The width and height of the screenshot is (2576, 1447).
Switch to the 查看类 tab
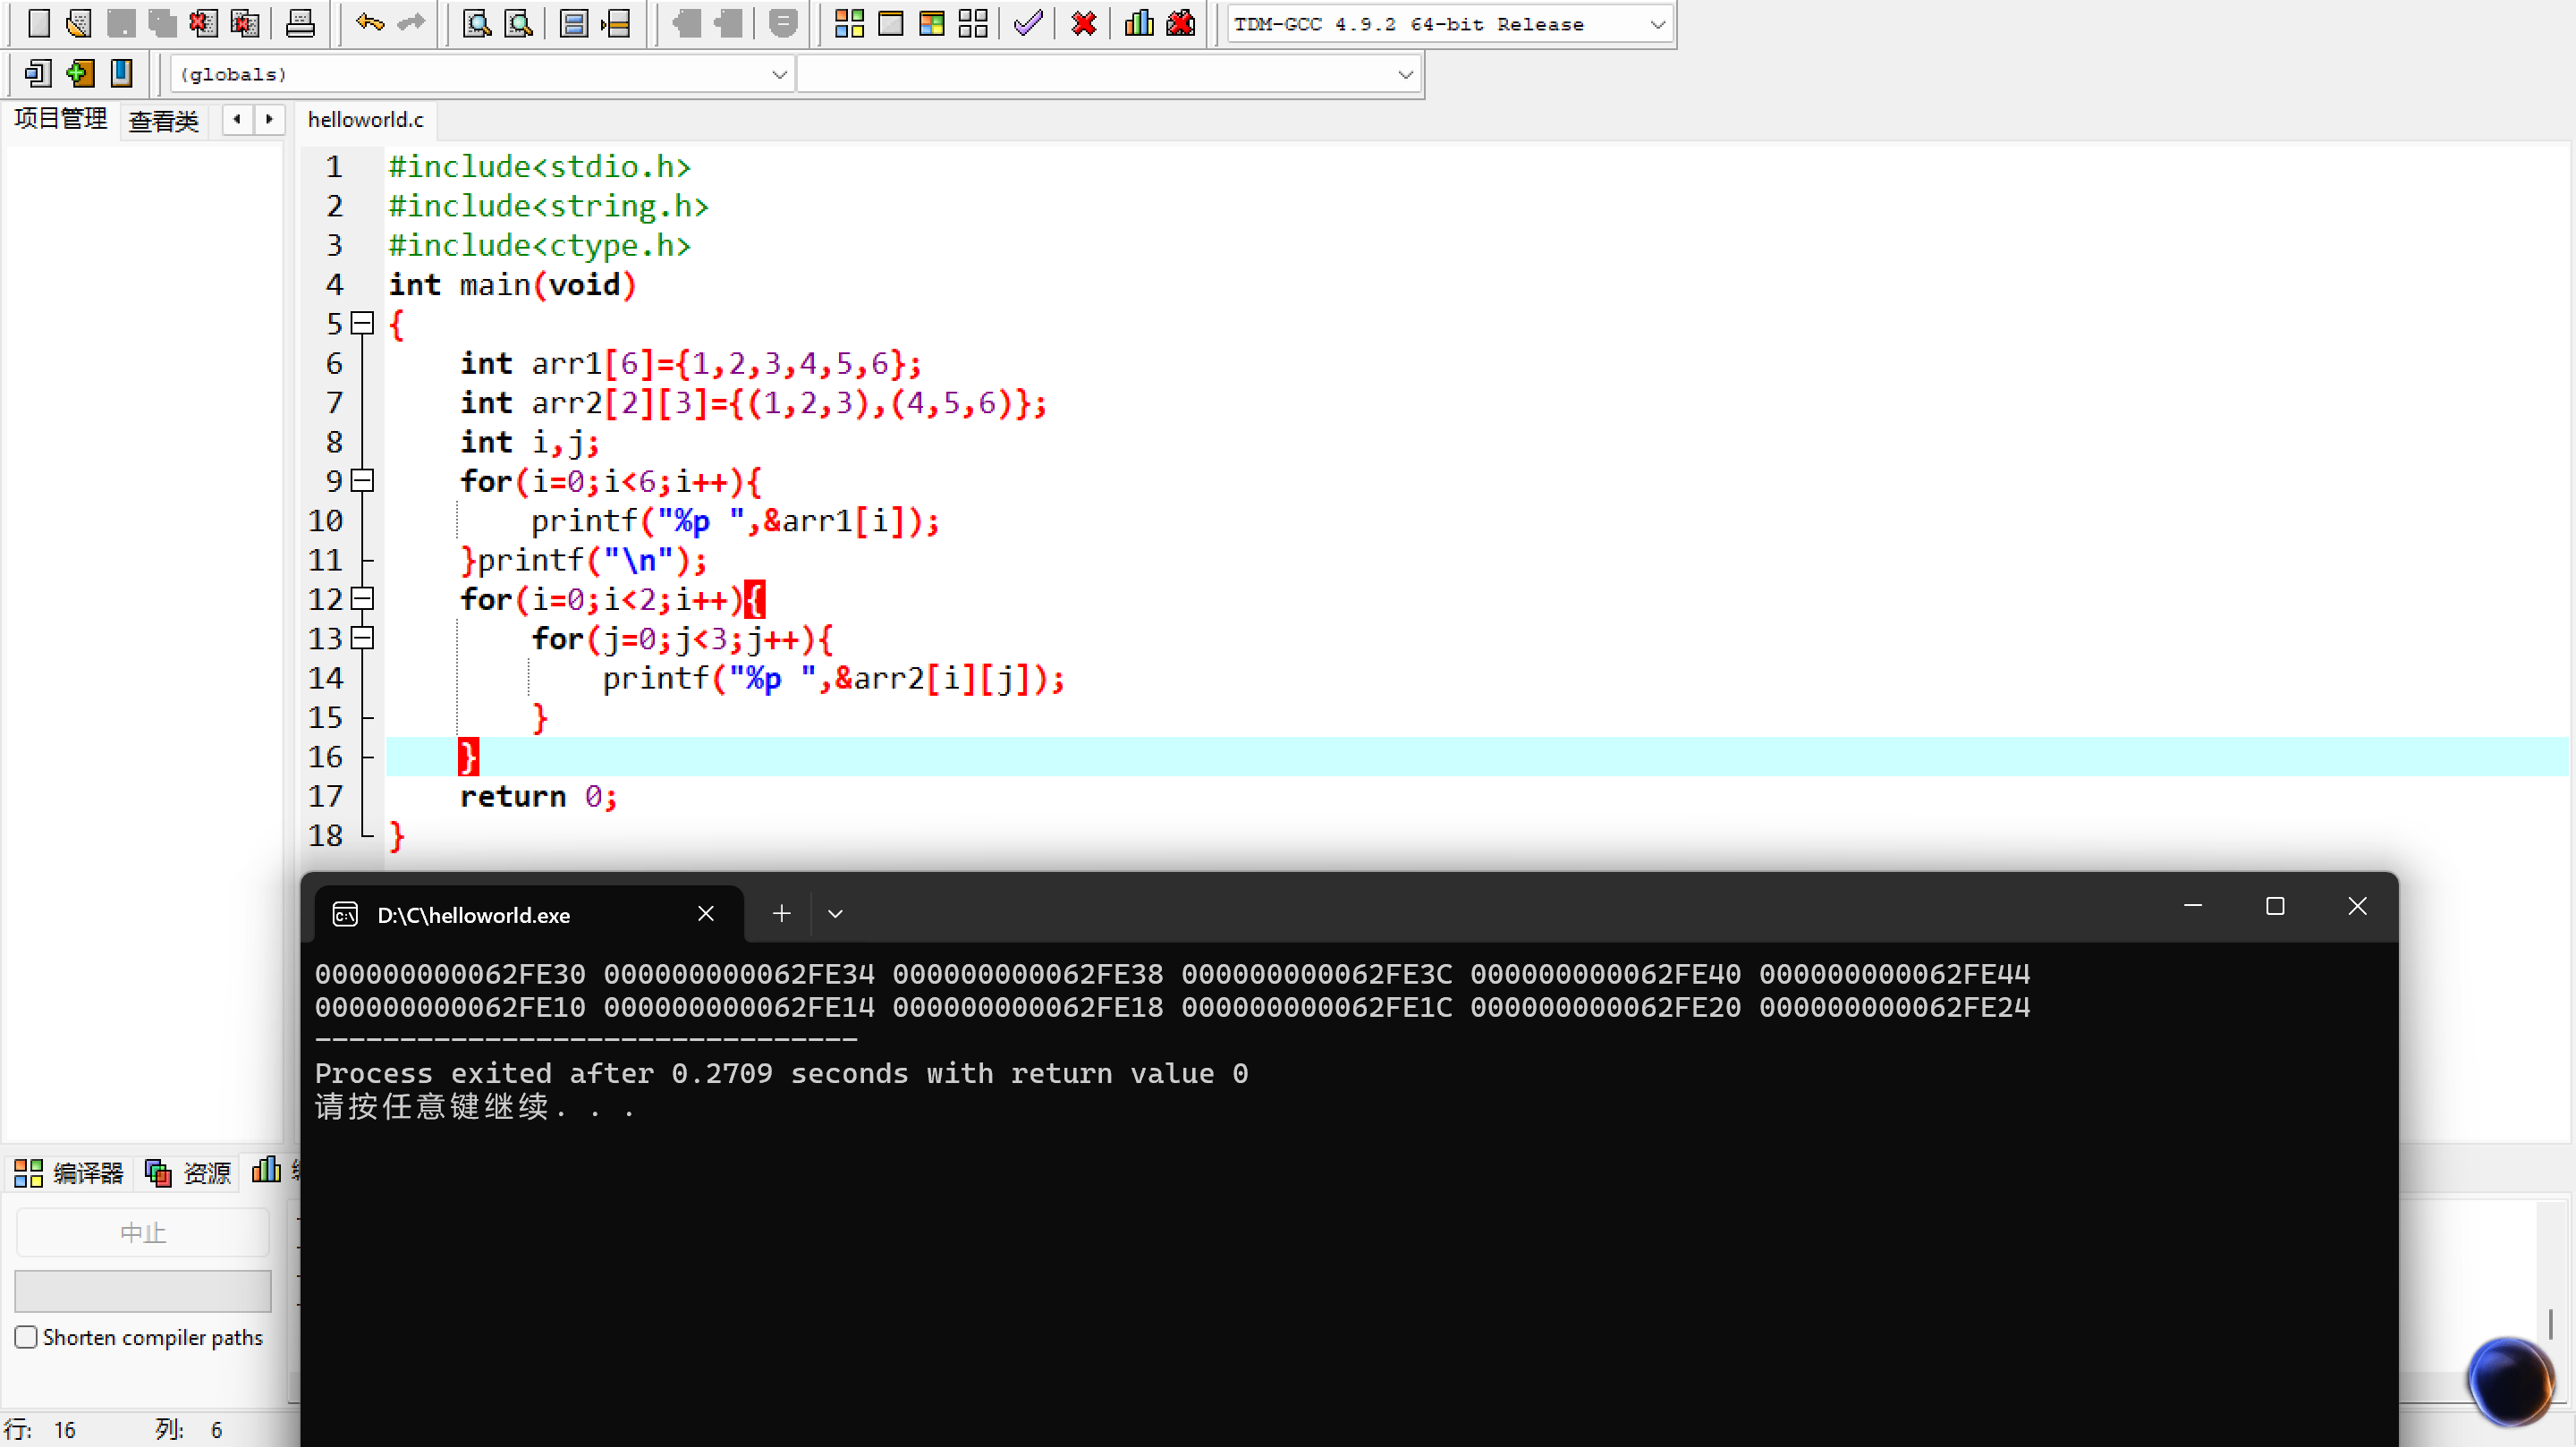tap(164, 121)
